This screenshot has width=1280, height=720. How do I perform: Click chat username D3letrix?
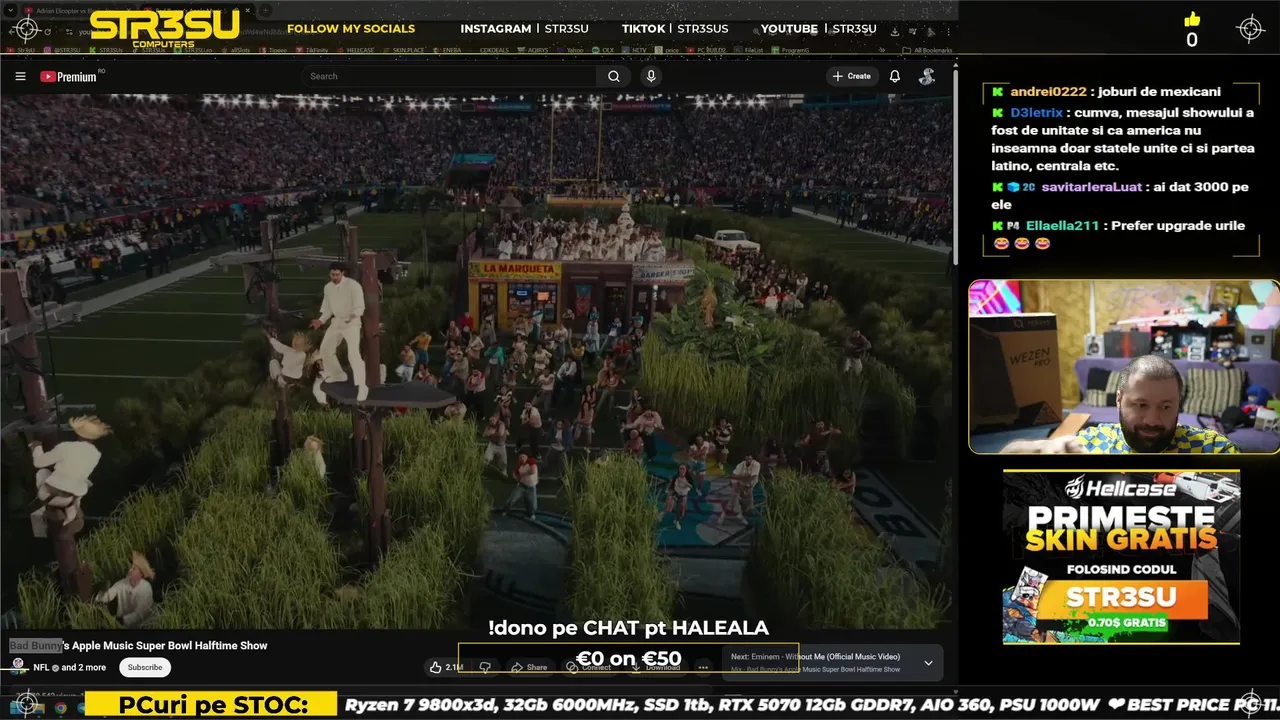pyautogui.click(x=1037, y=113)
